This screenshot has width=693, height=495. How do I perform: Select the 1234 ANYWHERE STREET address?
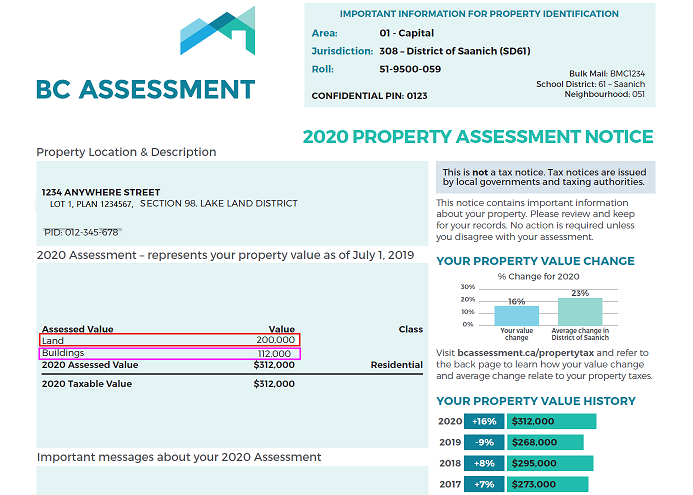click(101, 192)
